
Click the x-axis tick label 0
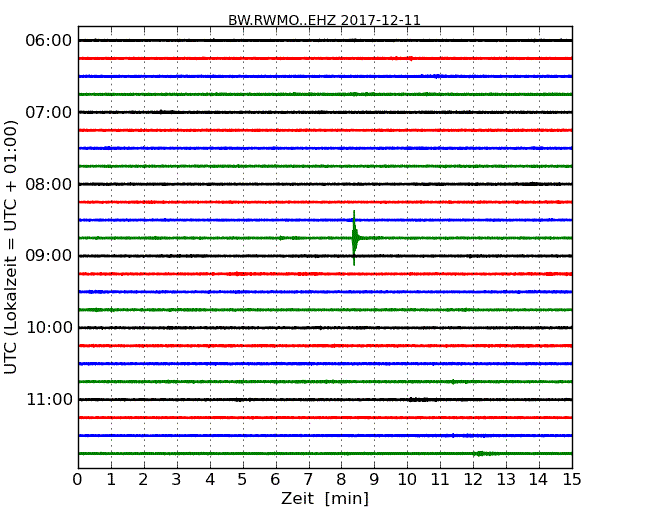tap(78, 479)
